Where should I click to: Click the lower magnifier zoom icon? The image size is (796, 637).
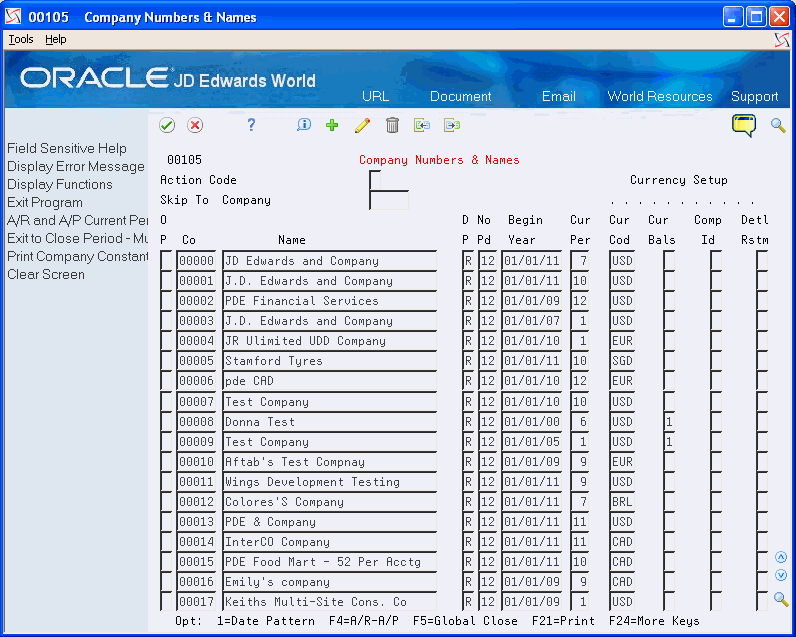coord(781,599)
